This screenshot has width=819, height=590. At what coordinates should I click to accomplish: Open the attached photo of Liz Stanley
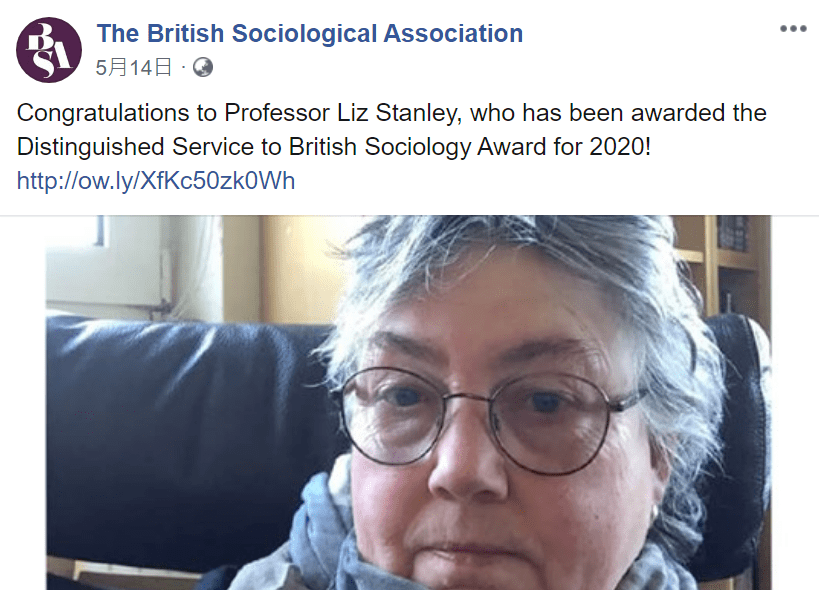coord(408,403)
